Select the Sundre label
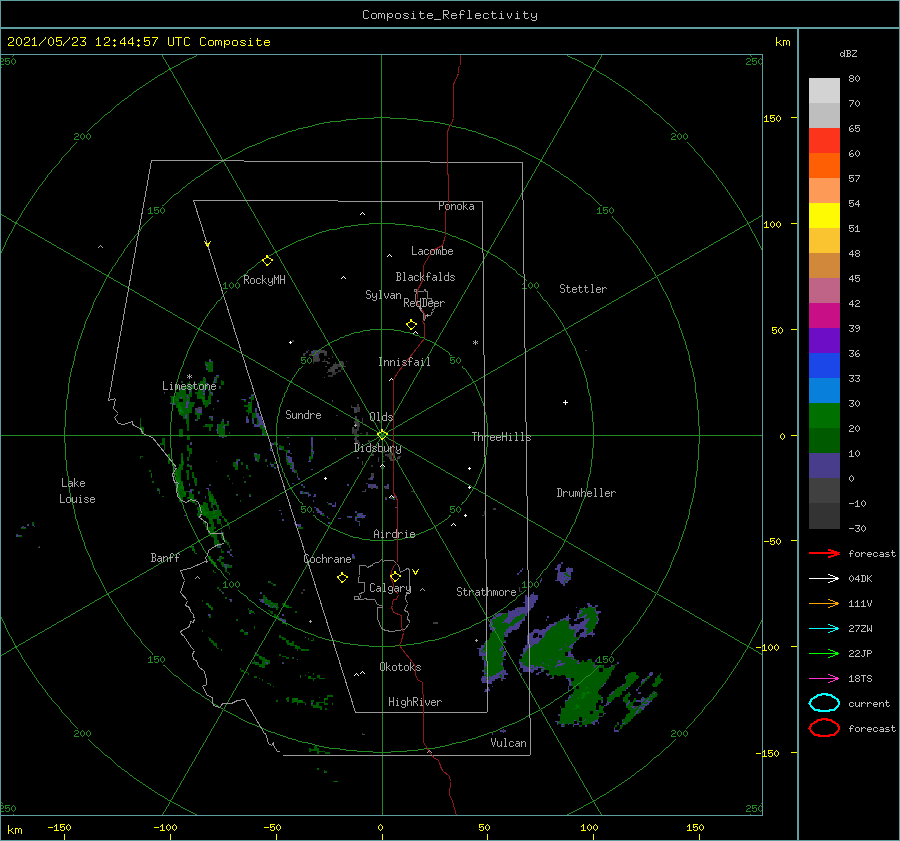Screen dimensions: 900x841 (303, 414)
